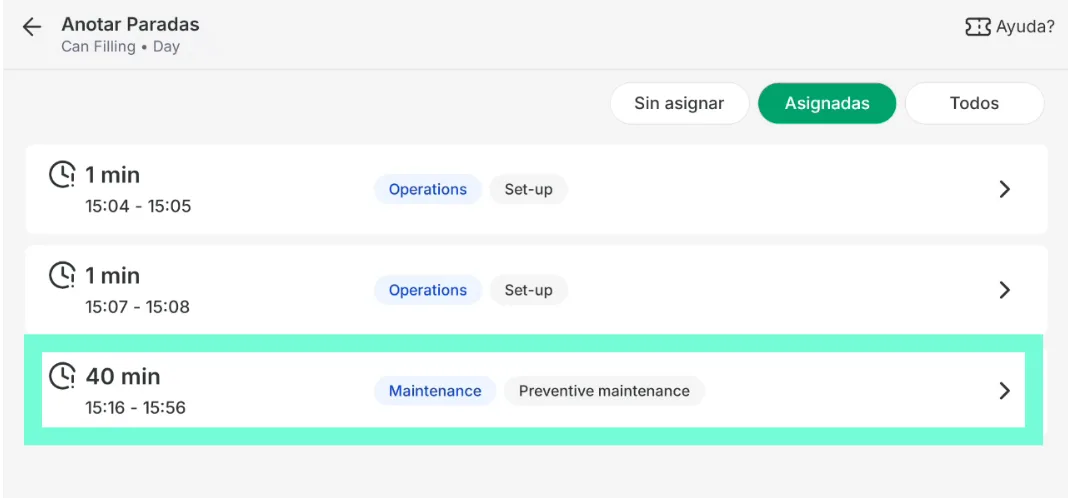
Task: Go back with the left arrow icon
Action: (31, 27)
